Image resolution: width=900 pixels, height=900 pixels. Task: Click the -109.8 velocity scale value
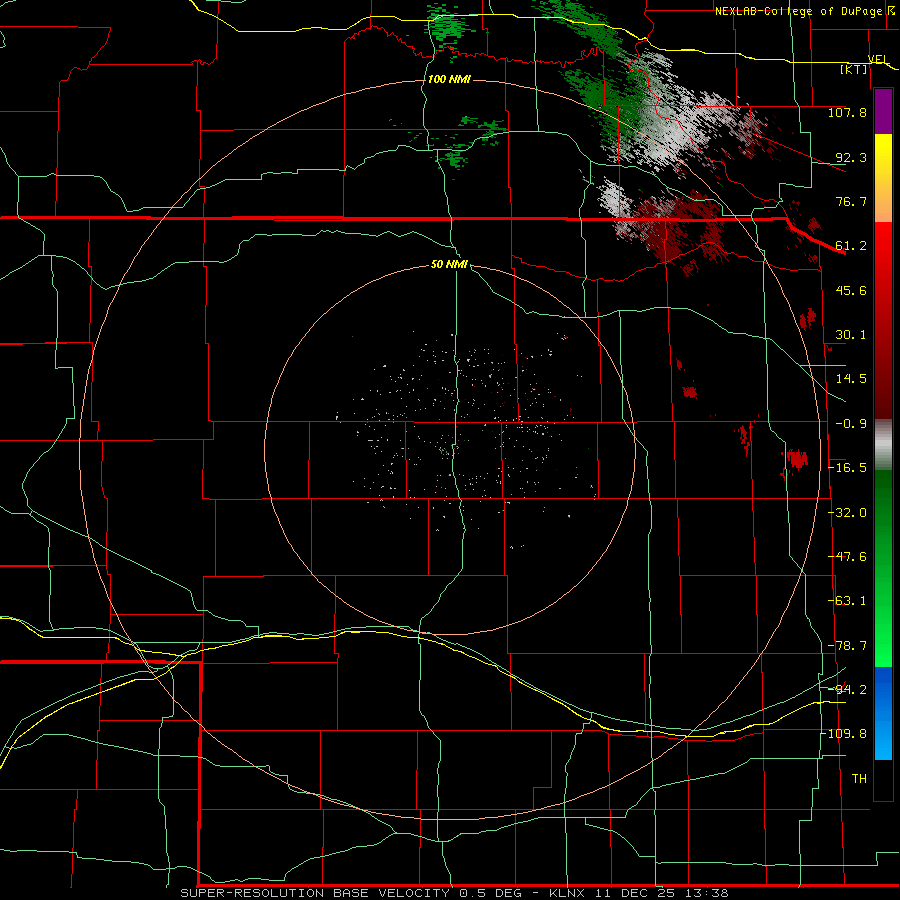(x=844, y=734)
